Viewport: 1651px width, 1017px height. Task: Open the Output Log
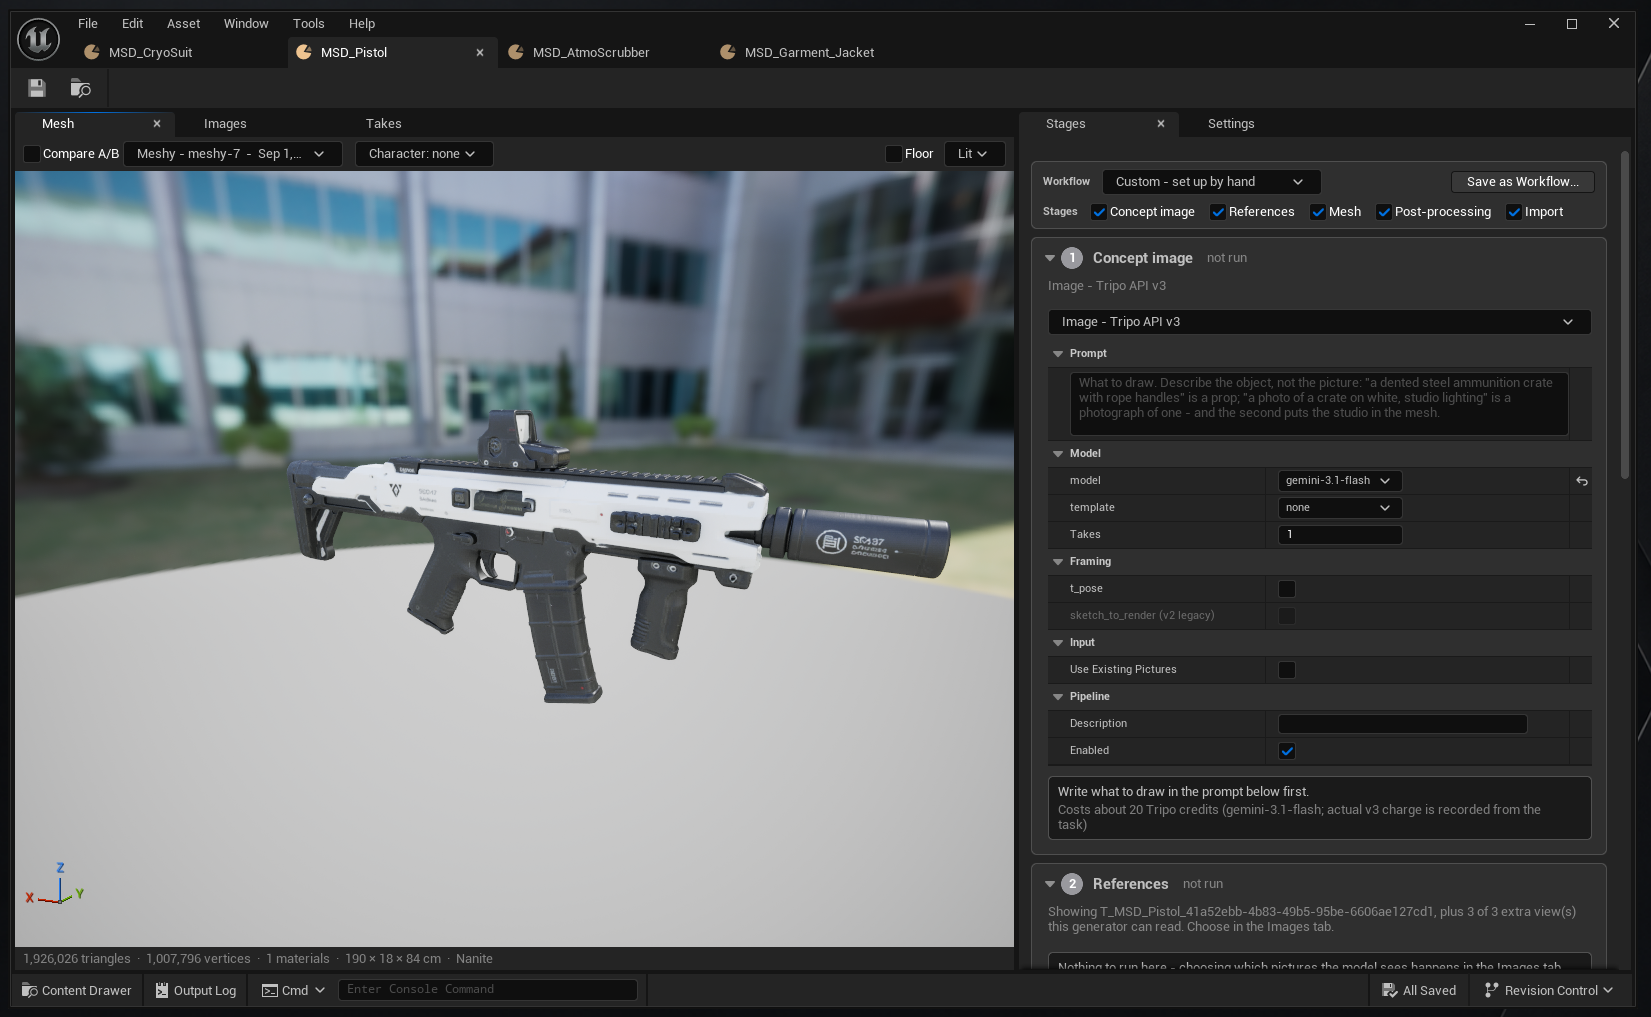coord(196,990)
